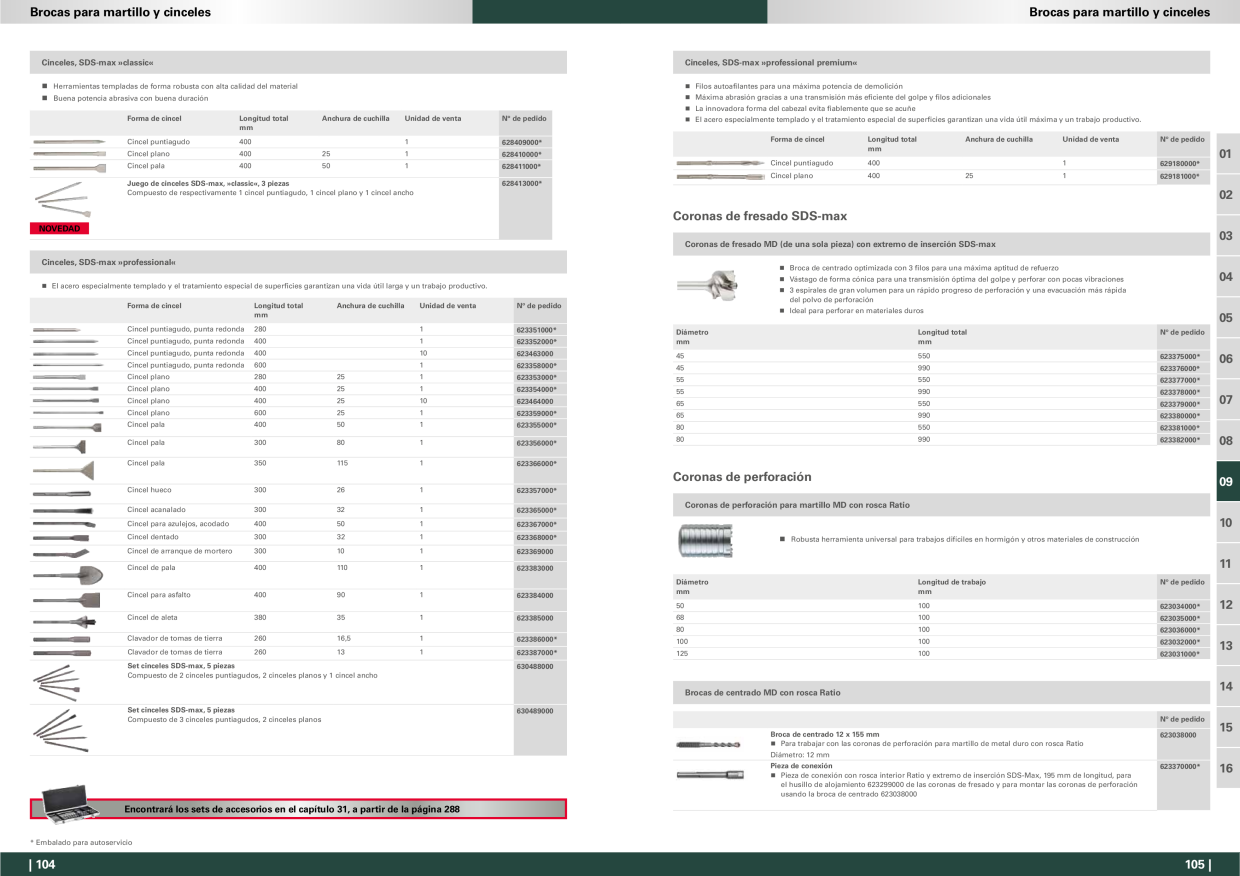Image resolution: width=1240 pixels, height=876 pixels.
Task: Select order number 623375000*
Action: coord(1180,356)
